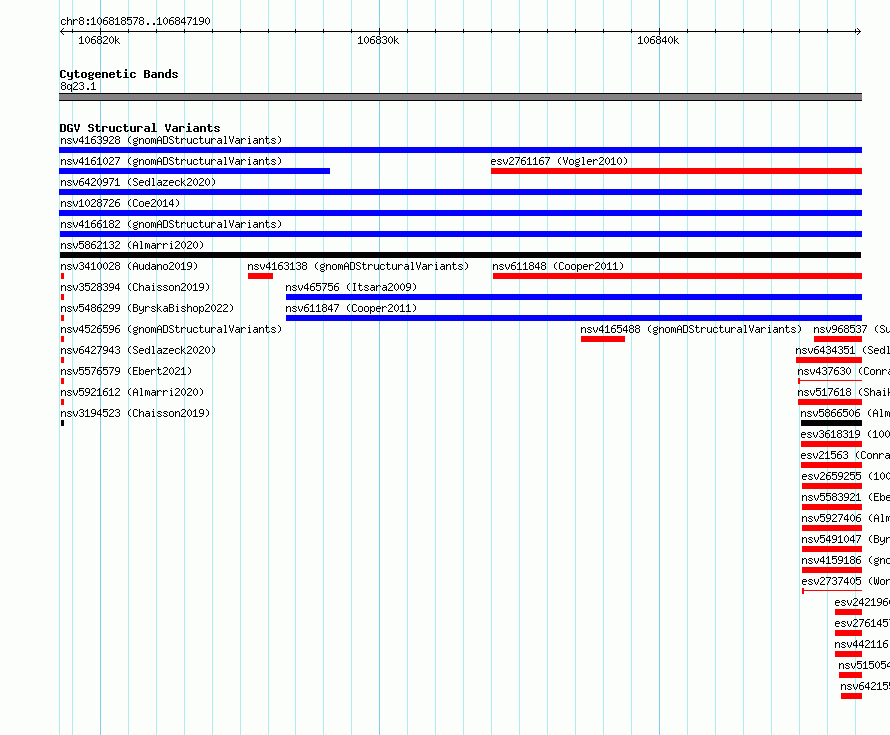Click the nsv4166182 variant label
The width and height of the screenshot is (890, 735).
[171, 224]
